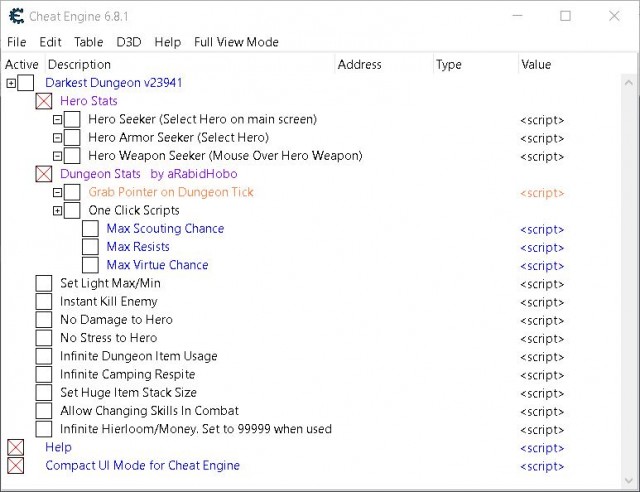Uncheck the Dungeon Stats crossed box
The height and width of the screenshot is (492, 640).
click(x=44, y=174)
